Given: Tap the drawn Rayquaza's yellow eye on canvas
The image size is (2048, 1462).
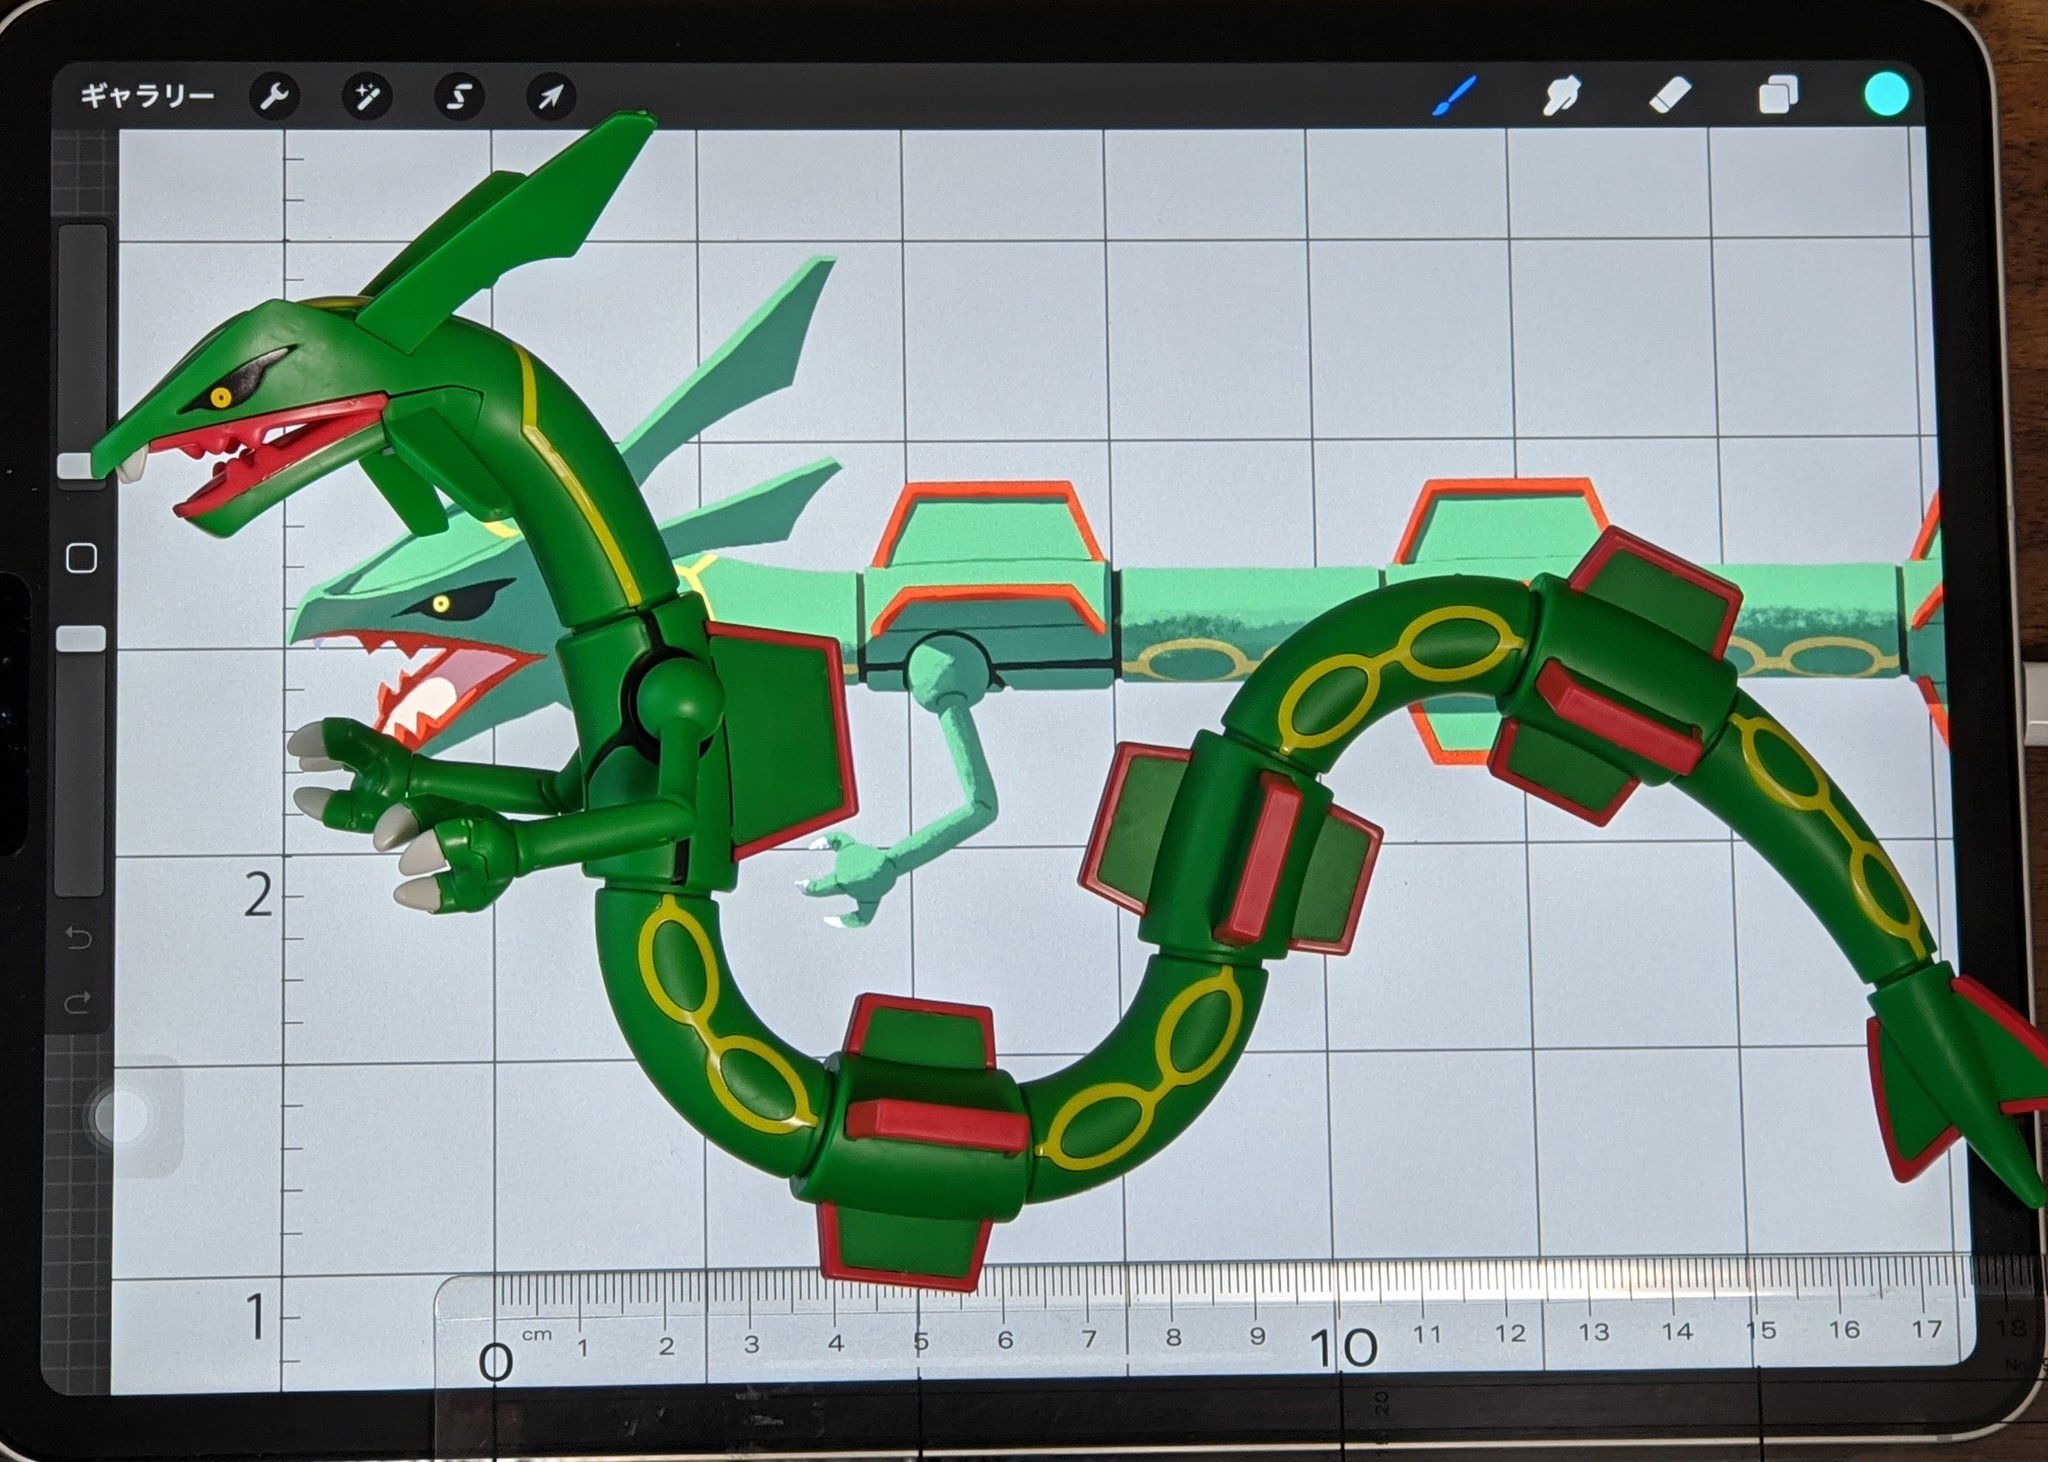Looking at the screenshot, I should (x=441, y=604).
